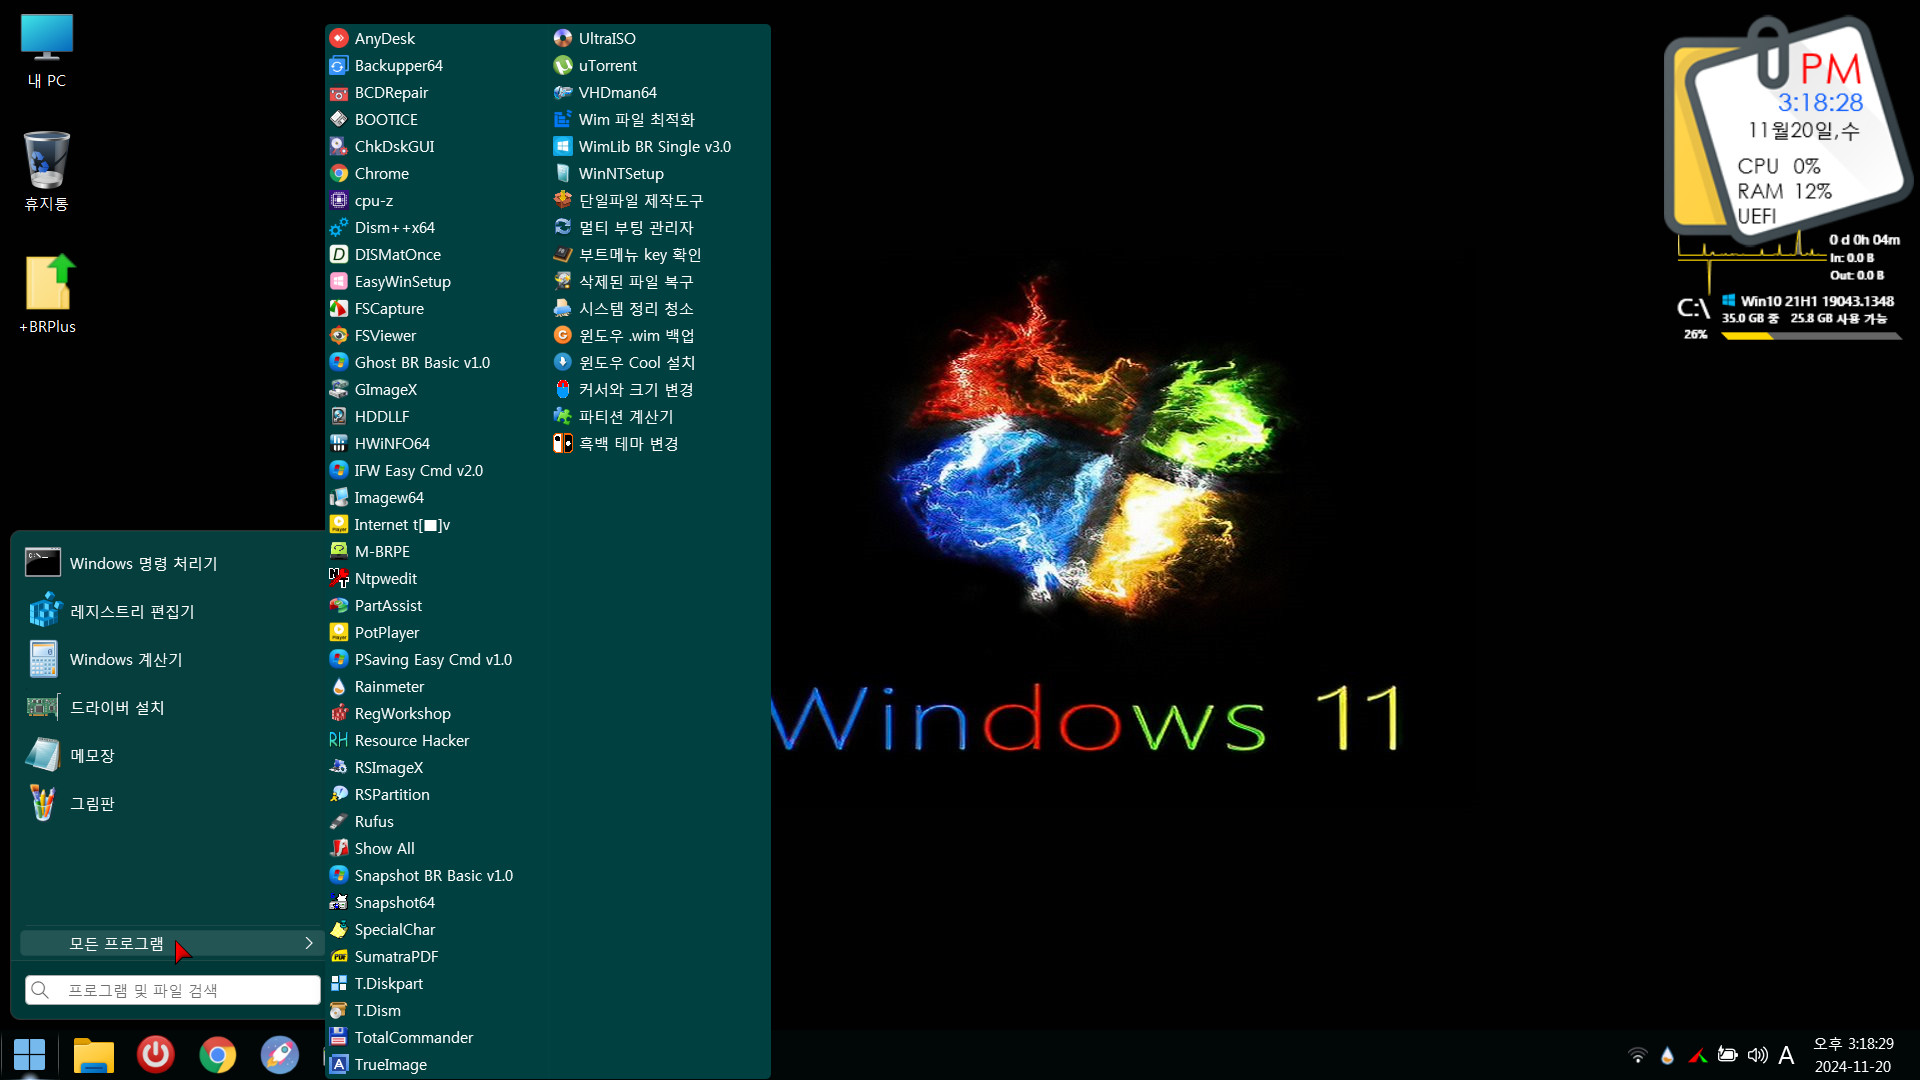Open the BOOTICE program icon
Image resolution: width=1920 pixels, height=1080 pixels.
(x=339, y=119)
